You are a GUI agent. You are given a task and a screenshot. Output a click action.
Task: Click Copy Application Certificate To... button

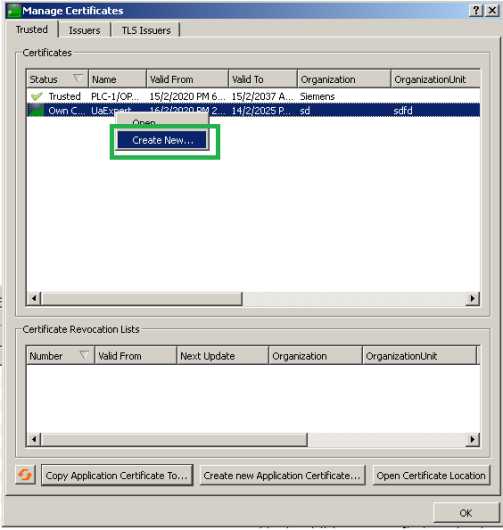tap(117, 475)
